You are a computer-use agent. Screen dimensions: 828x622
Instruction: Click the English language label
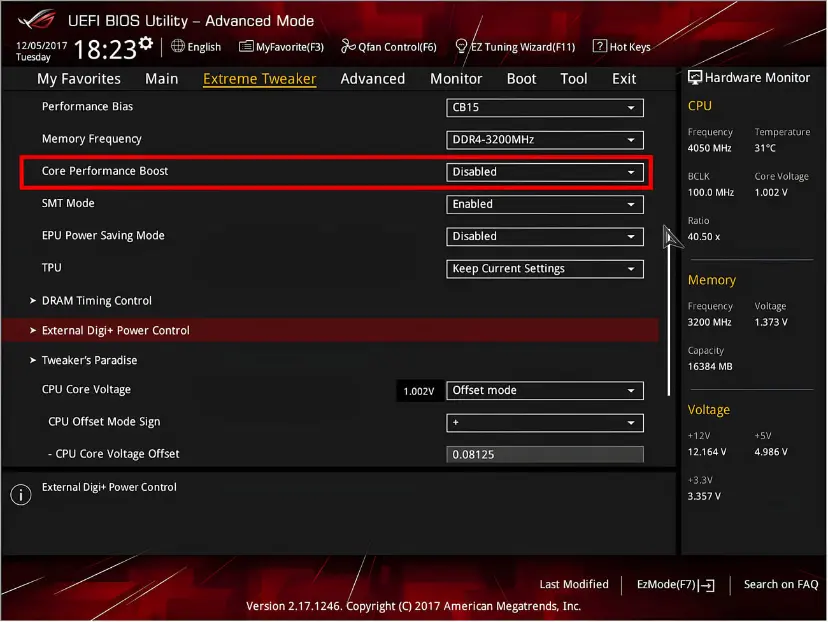pyautogui.click(x=204, y=47)
